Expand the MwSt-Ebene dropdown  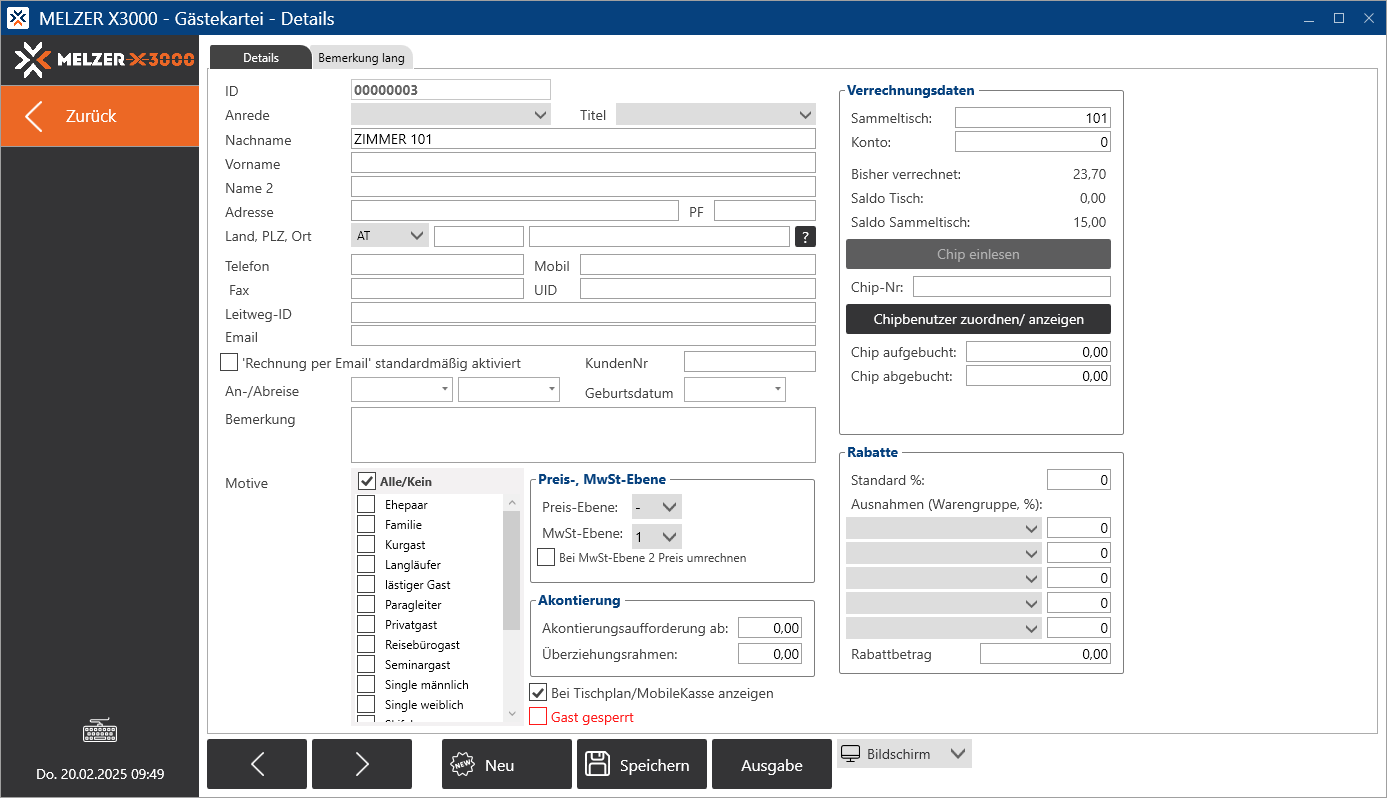[657, 537]
